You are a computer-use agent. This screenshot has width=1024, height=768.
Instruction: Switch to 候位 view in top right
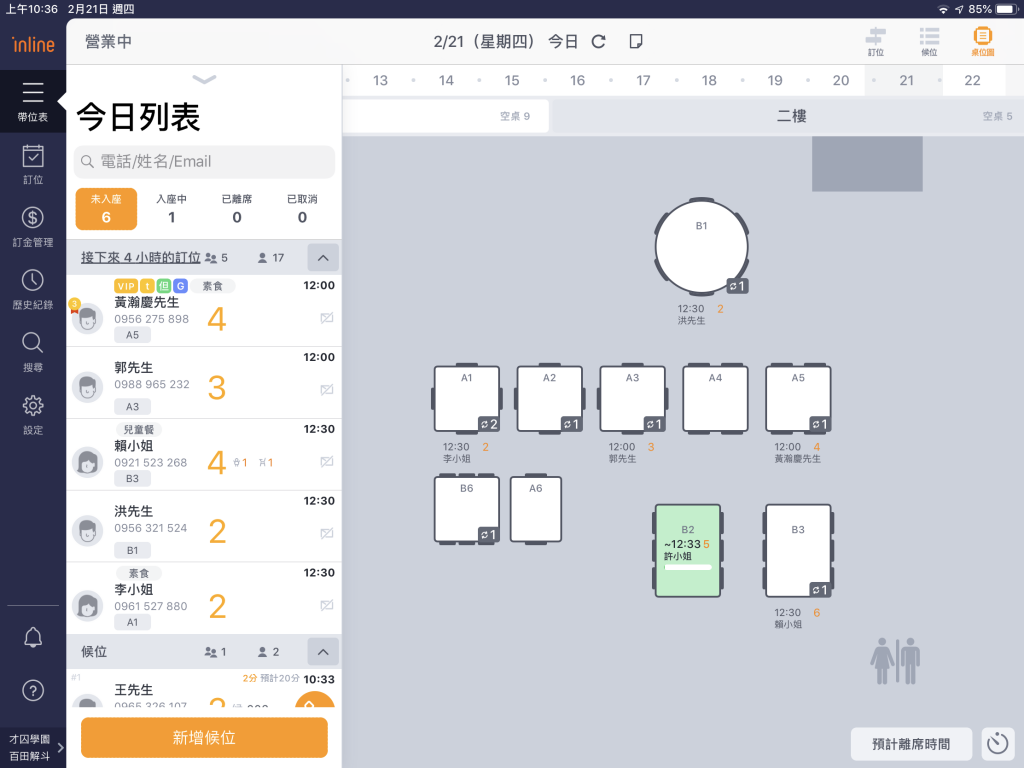[929, 42]
